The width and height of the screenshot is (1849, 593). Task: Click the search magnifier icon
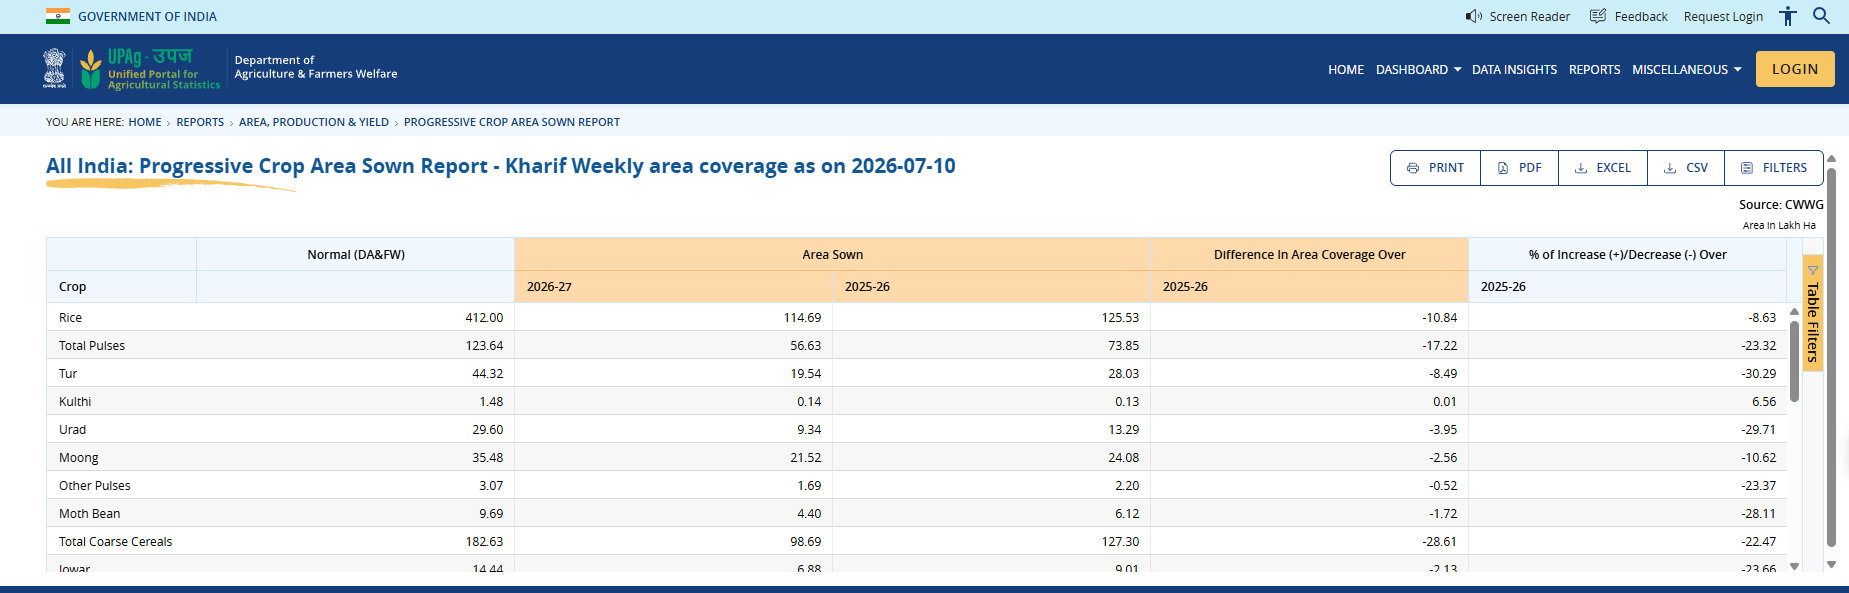[1821, 16]
